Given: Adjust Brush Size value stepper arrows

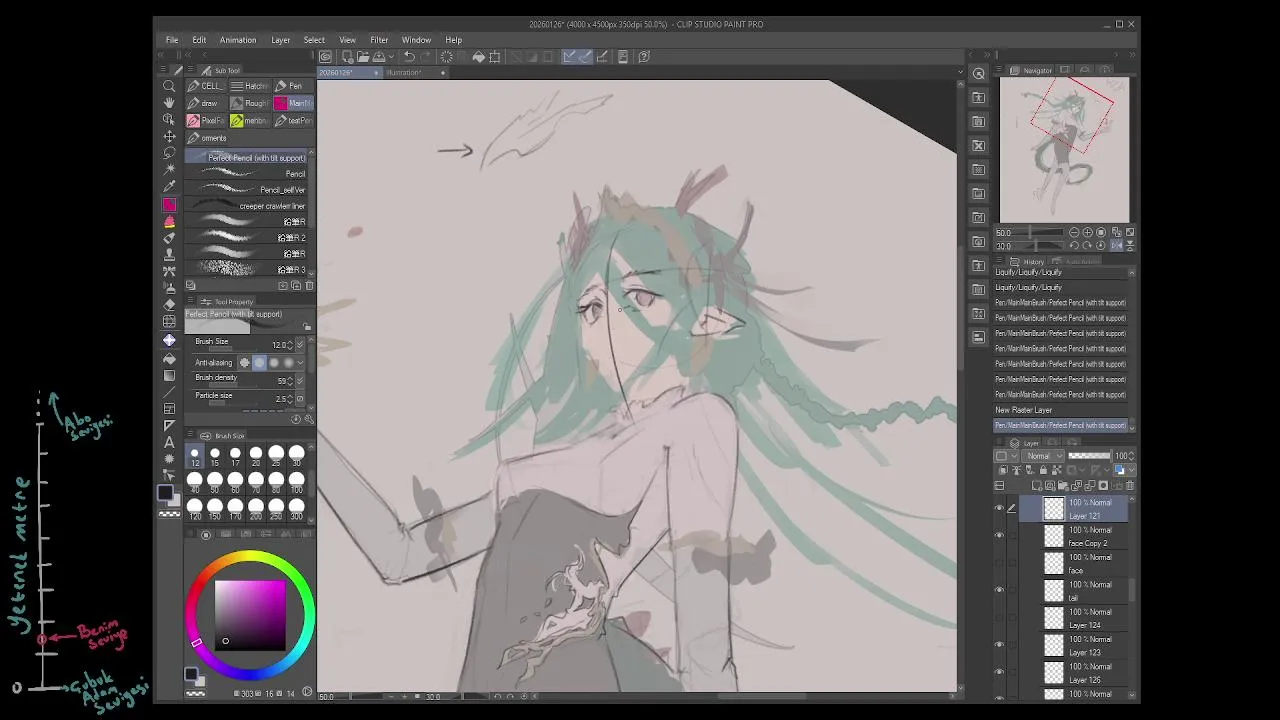Looking at the screenshot, I should [290, 345].
